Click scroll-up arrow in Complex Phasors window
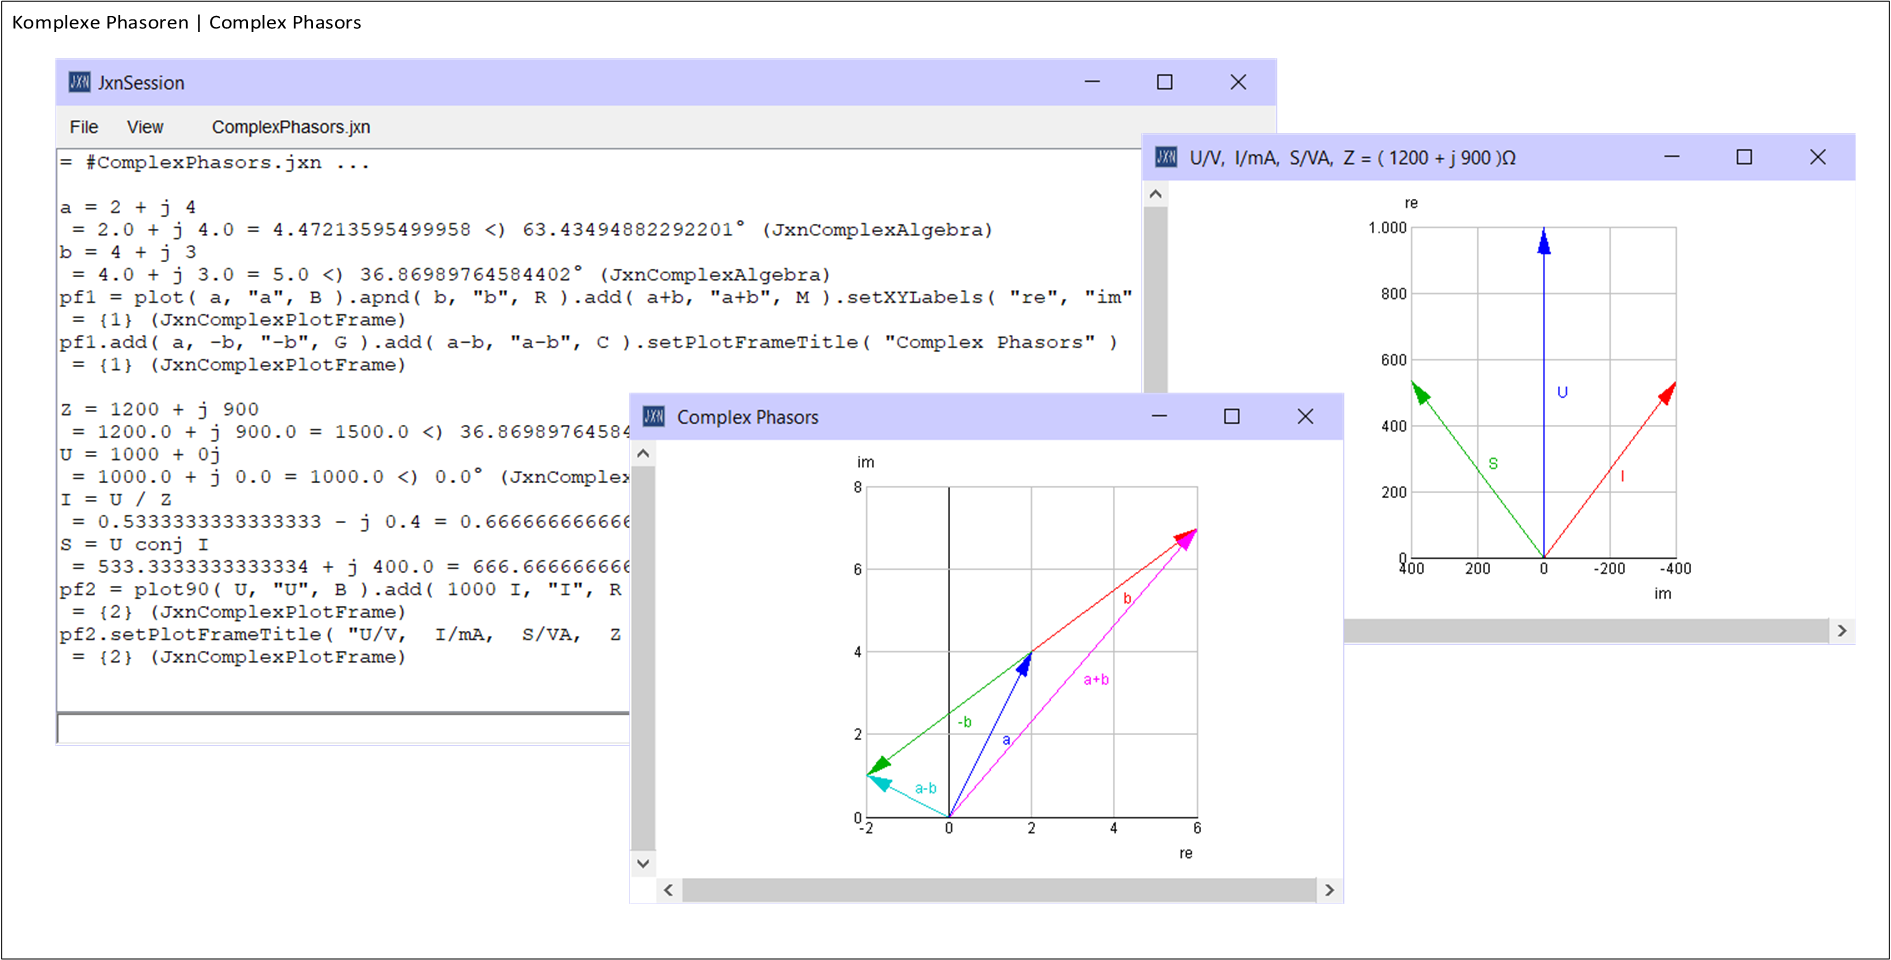 [x=643, y=454]
